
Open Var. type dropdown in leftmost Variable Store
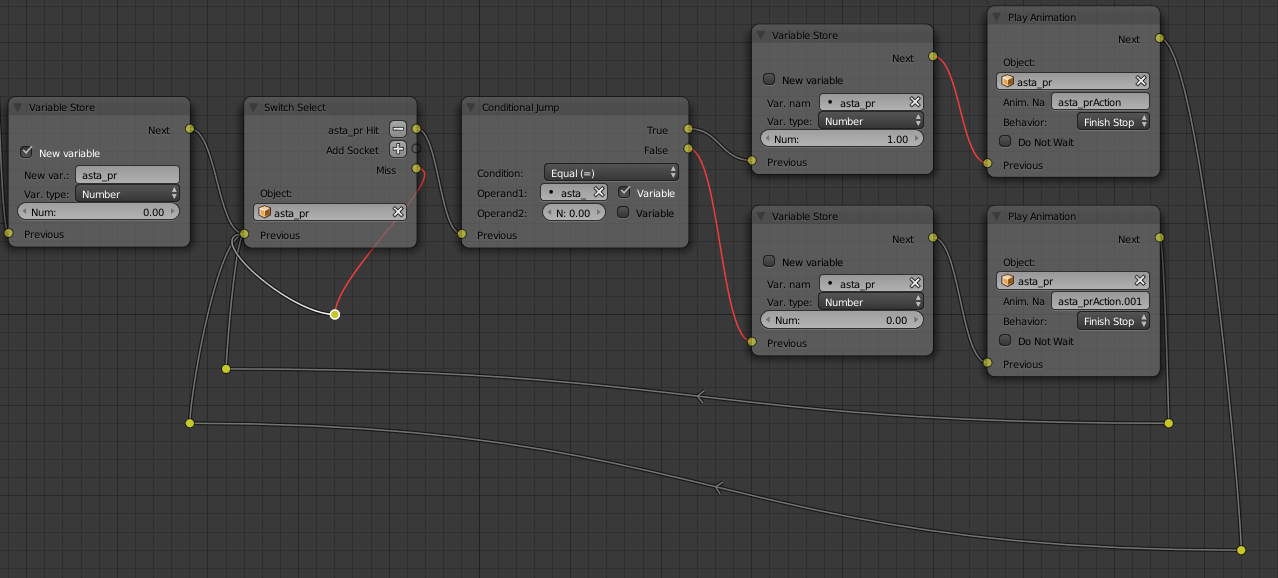point(127,194)
